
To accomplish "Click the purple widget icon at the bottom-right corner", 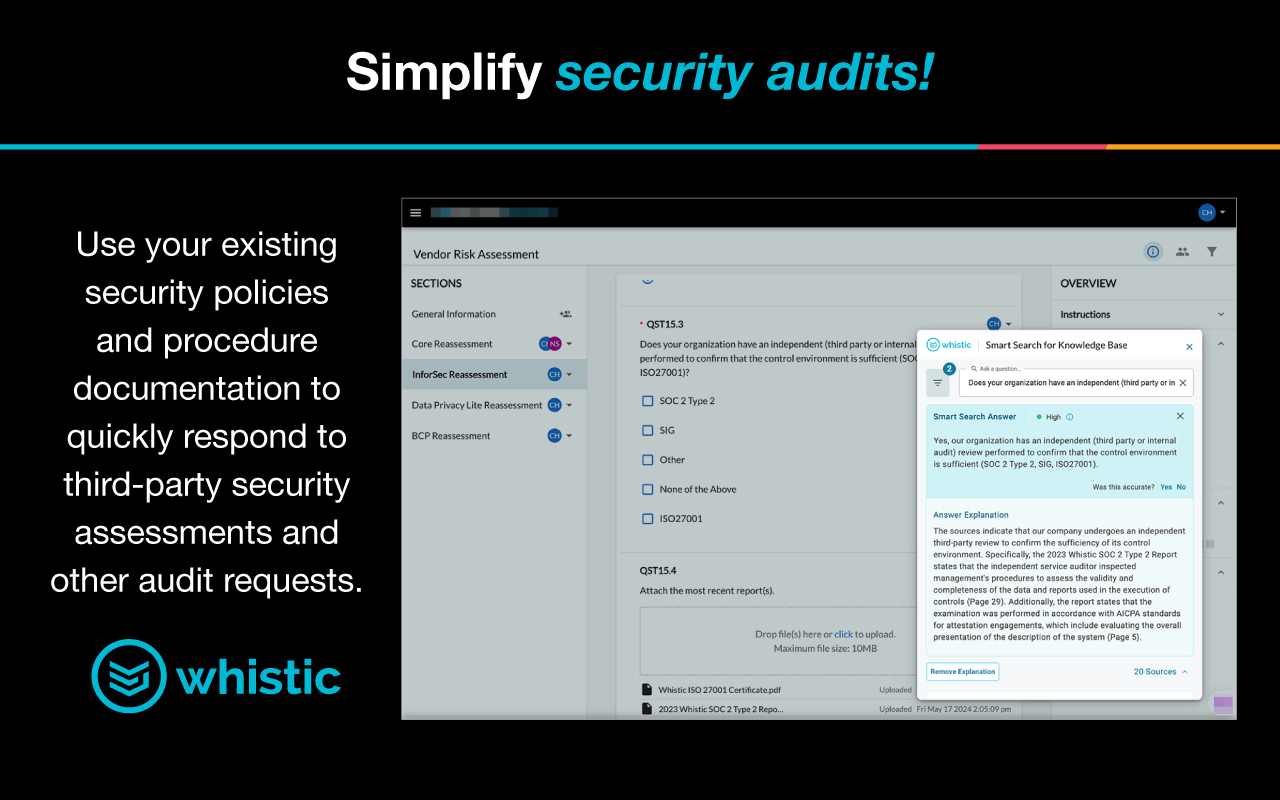I will click(x=1223, y=704).
